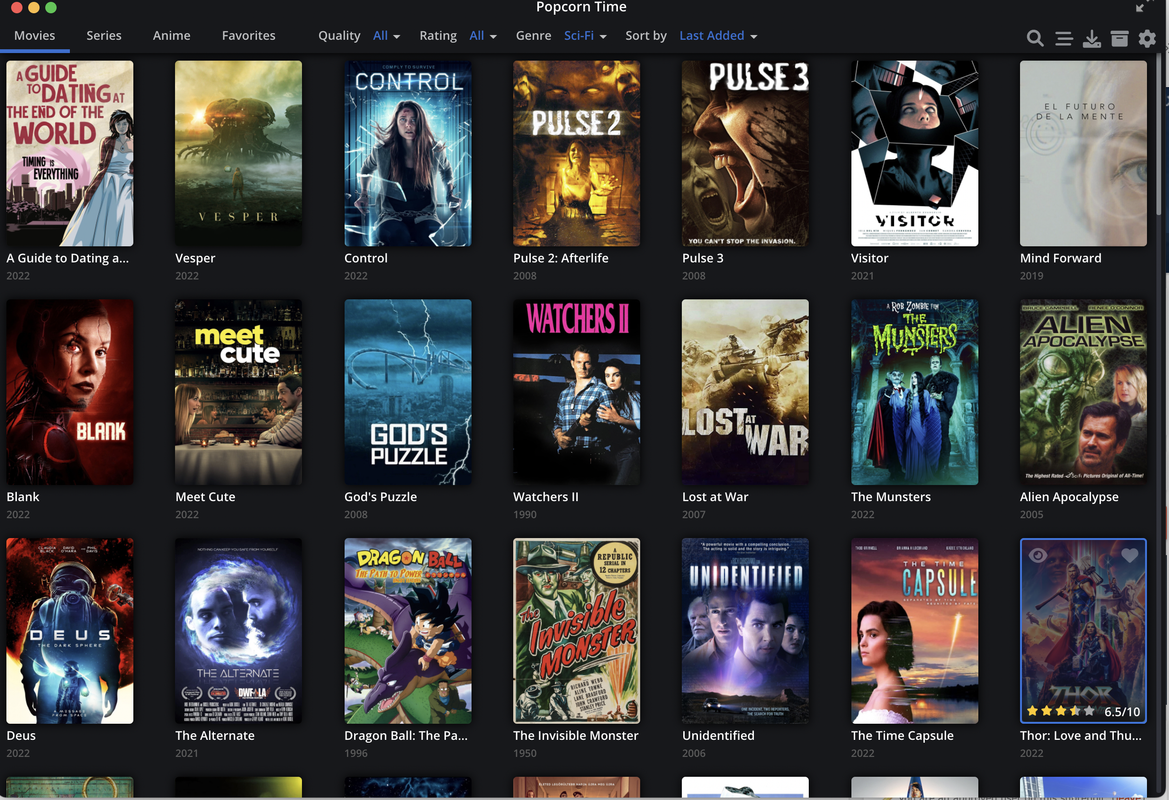
Task: Click the 'Thor: Love and Thu...' title
Action: pyautogui.click(x=1080, y=735)
